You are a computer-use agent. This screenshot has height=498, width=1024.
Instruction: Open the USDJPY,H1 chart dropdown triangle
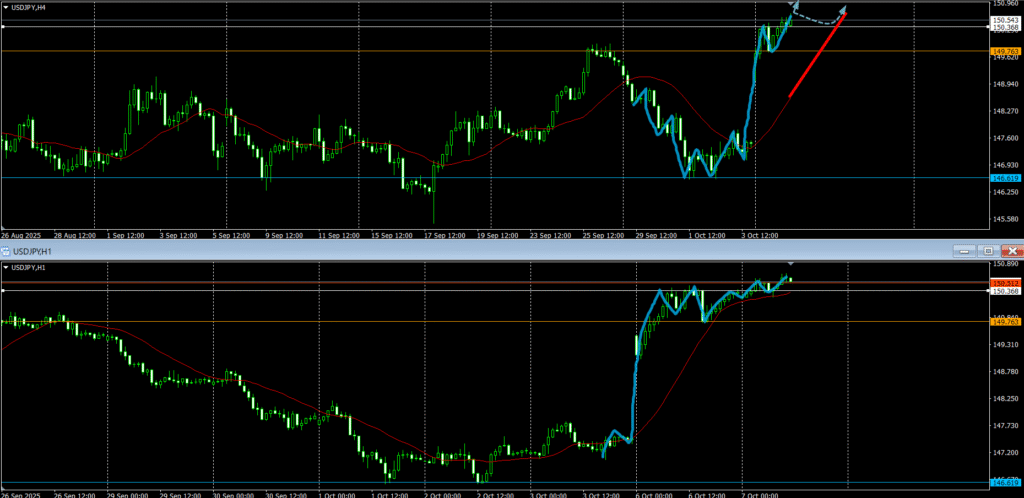[x=6, y=268]
